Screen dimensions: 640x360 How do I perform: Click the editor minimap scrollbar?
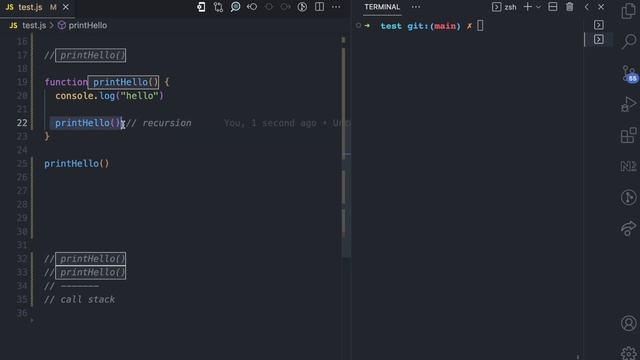[x=345, y=146]
